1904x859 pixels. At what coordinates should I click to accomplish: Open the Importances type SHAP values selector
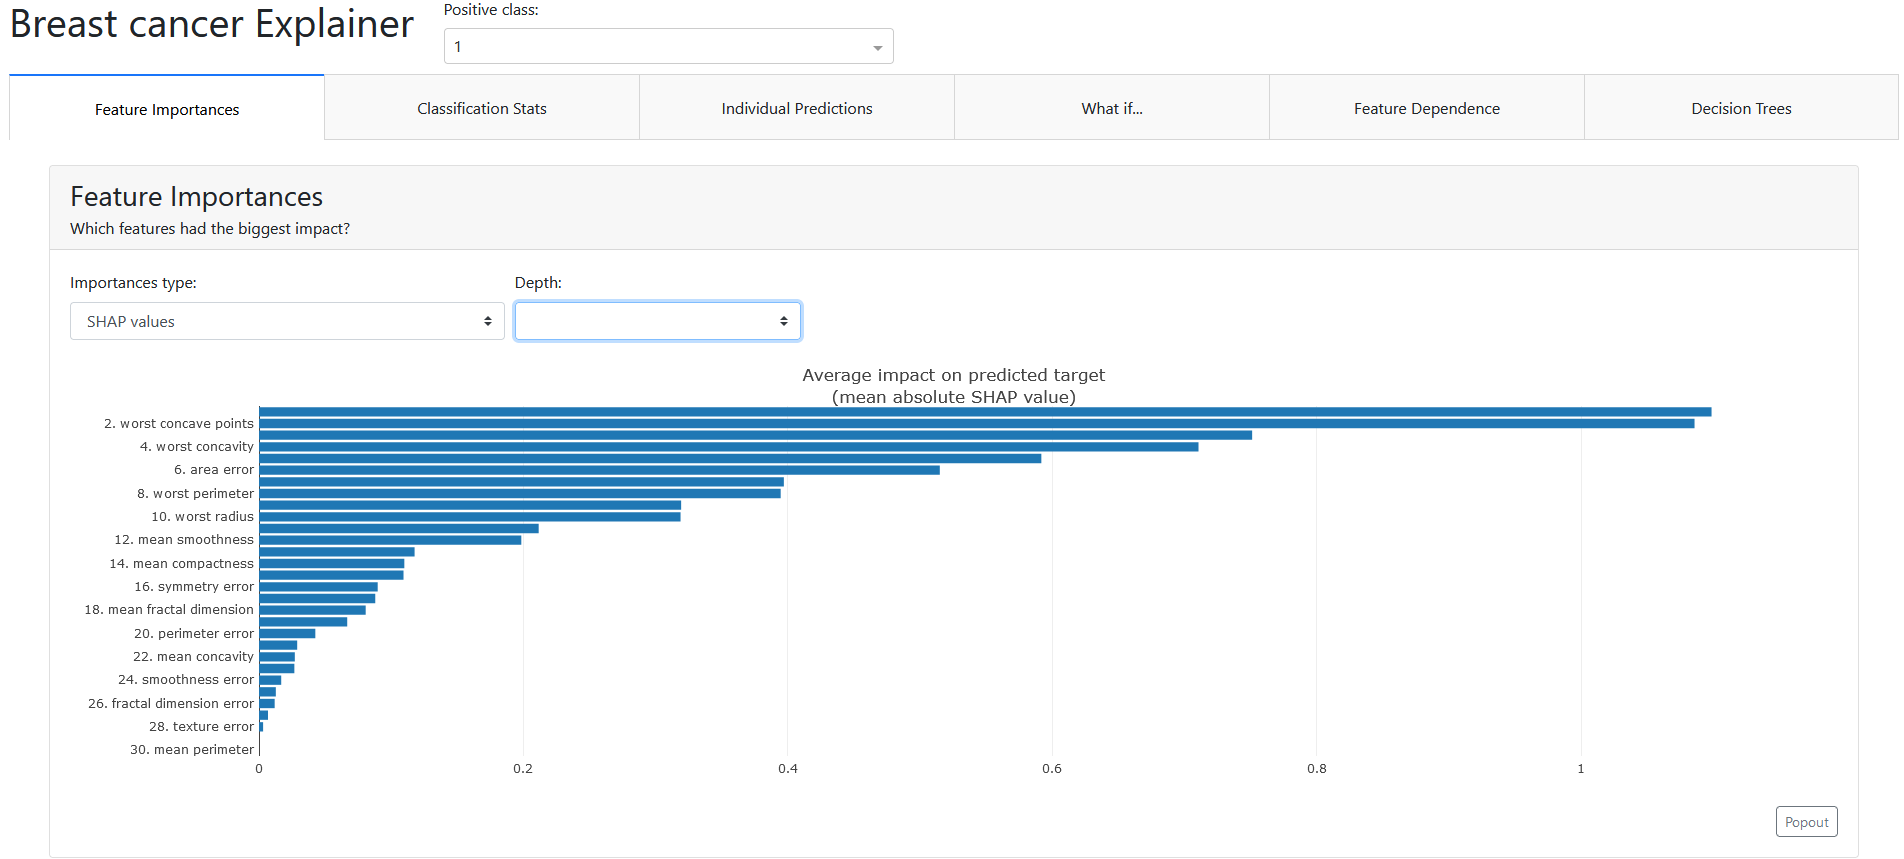[287, 321]
